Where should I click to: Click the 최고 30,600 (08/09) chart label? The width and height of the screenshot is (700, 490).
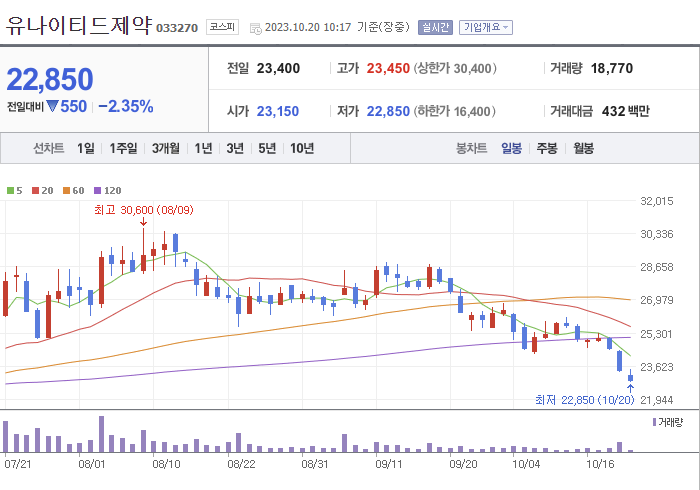click(x=144, y=210)
